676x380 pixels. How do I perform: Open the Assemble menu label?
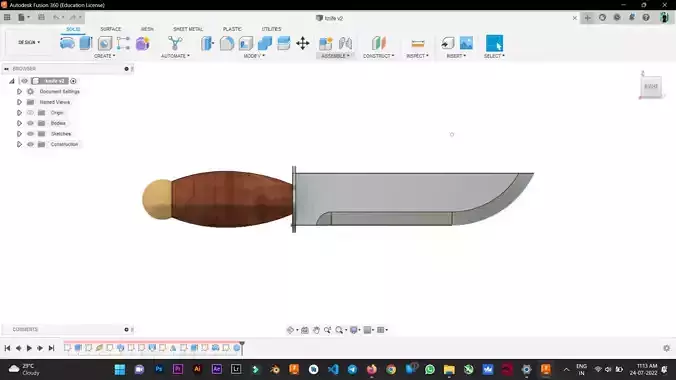coord(335,56)
